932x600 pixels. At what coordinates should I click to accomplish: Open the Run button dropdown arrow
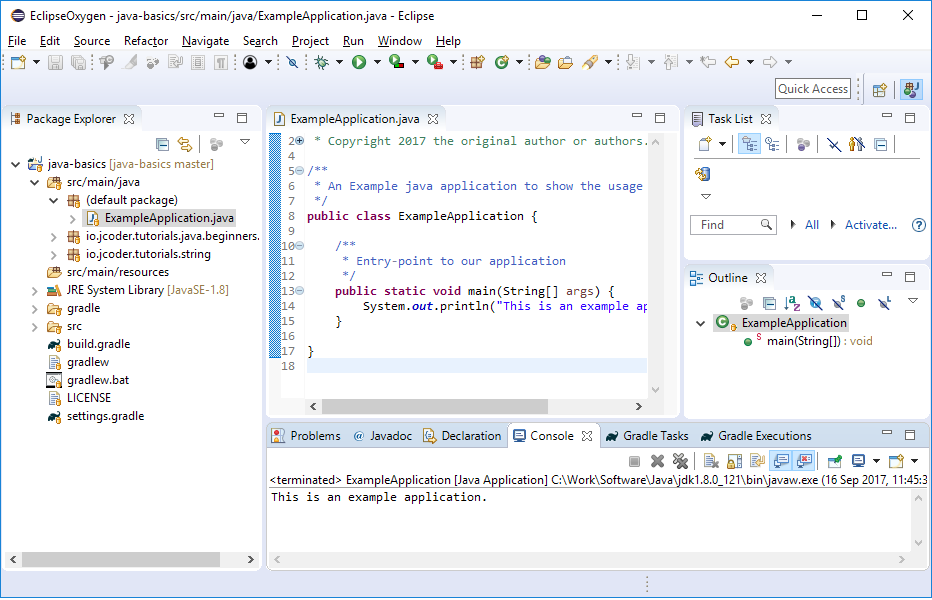377,62
